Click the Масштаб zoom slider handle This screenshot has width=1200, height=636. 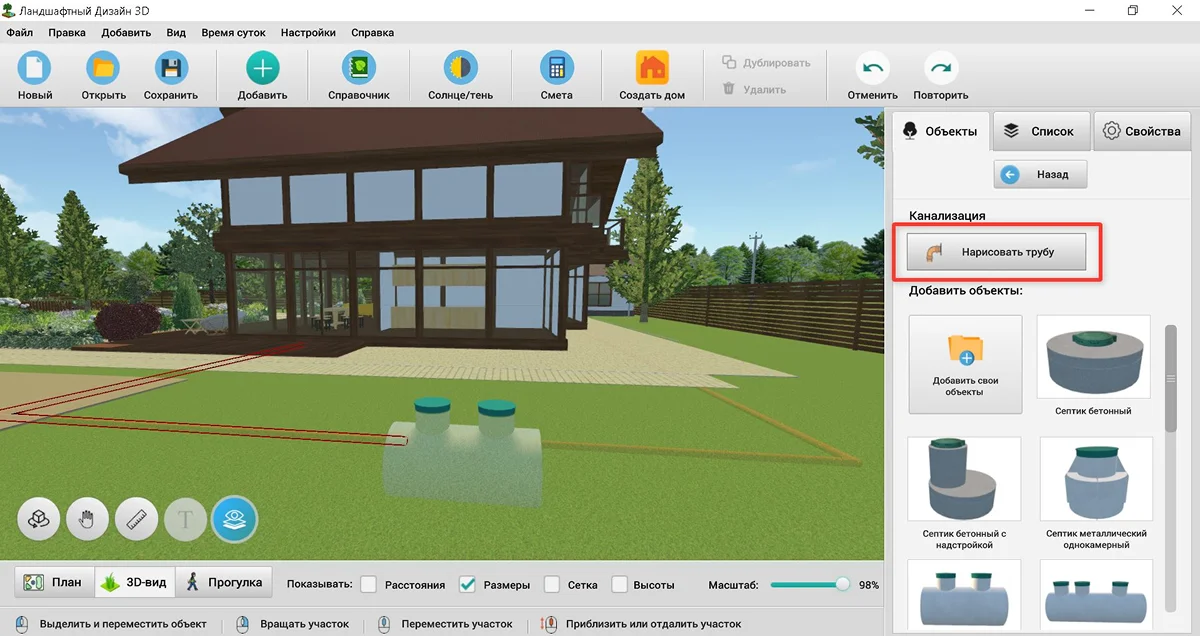click(x=842, y=584)
